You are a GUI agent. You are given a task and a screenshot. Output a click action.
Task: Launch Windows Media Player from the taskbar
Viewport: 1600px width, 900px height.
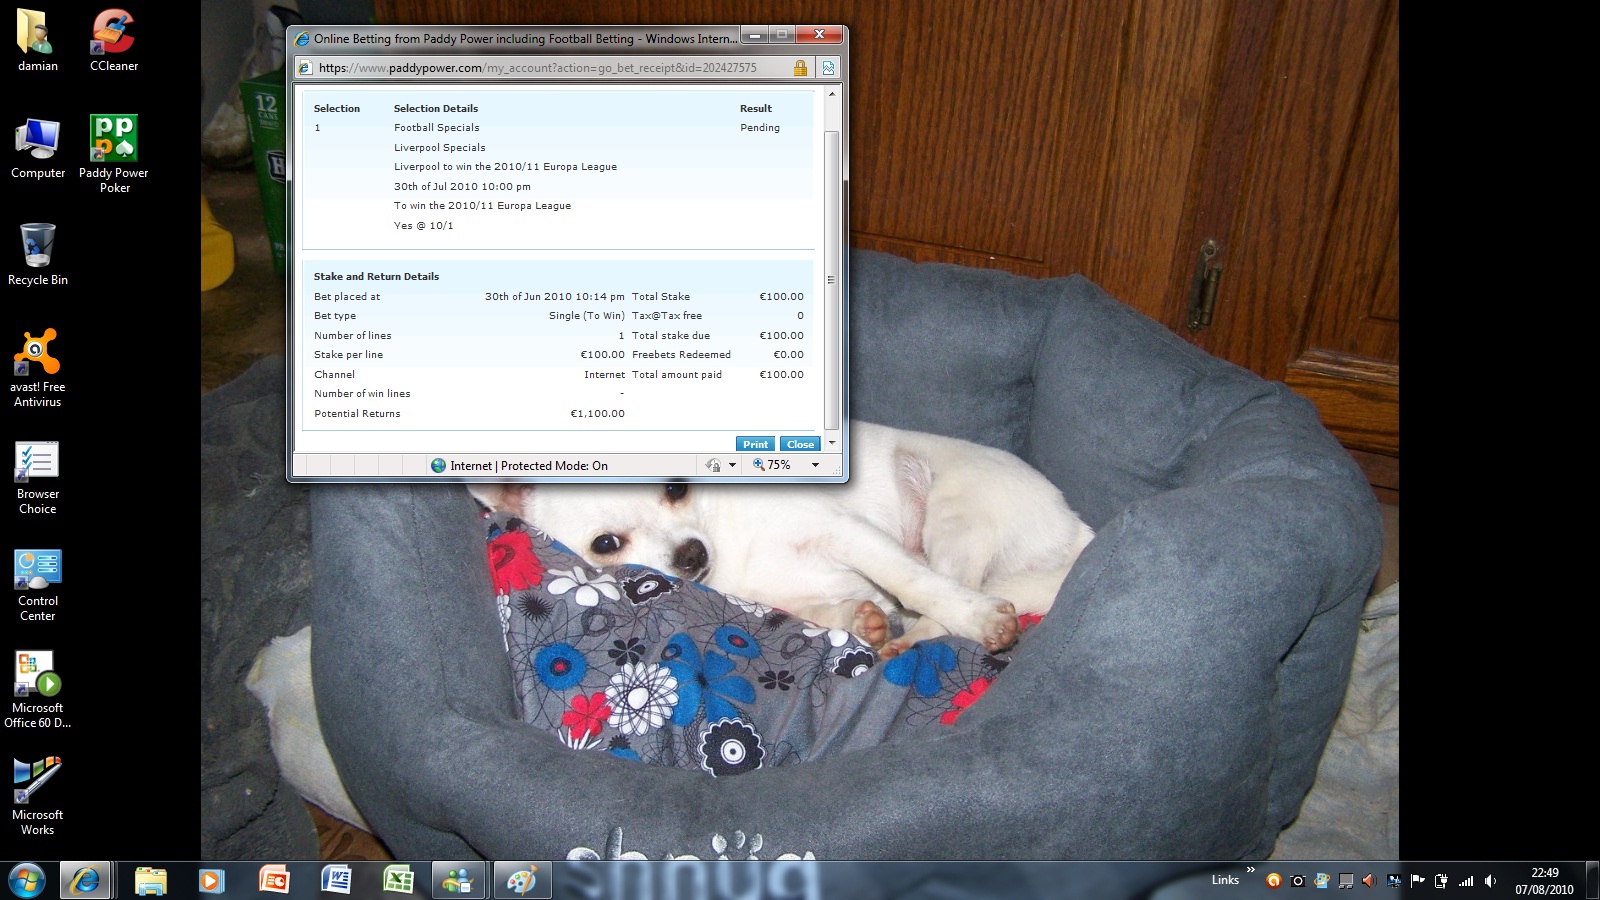coord(211,880)
